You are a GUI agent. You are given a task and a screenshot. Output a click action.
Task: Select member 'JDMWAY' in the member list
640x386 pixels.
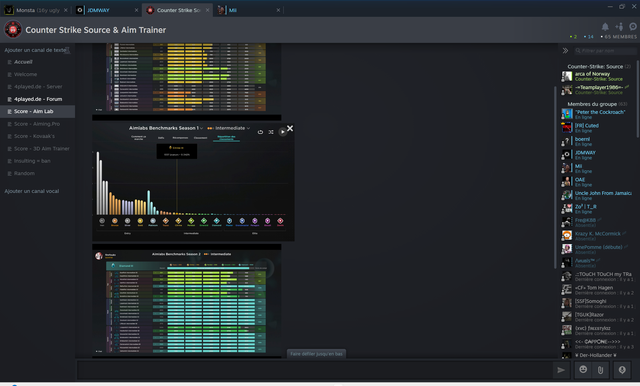pyautogui.click(x=598, y=155)
